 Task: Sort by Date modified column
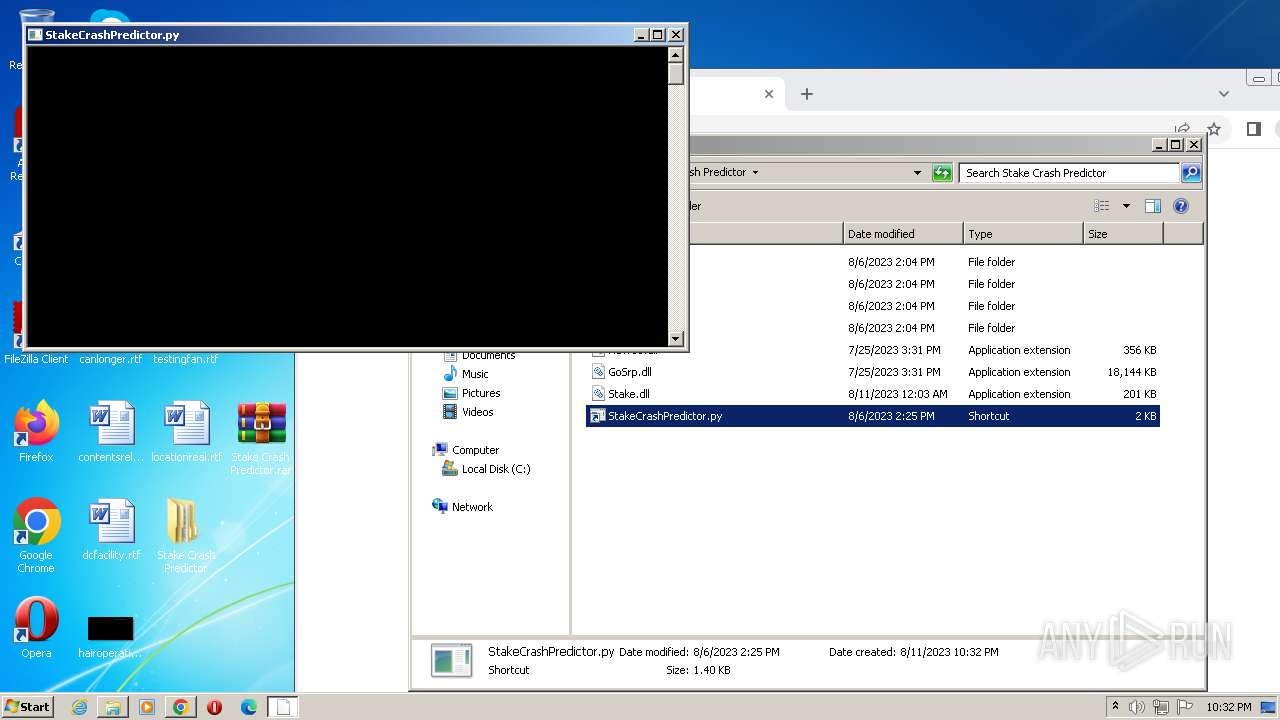coord(903,234)
